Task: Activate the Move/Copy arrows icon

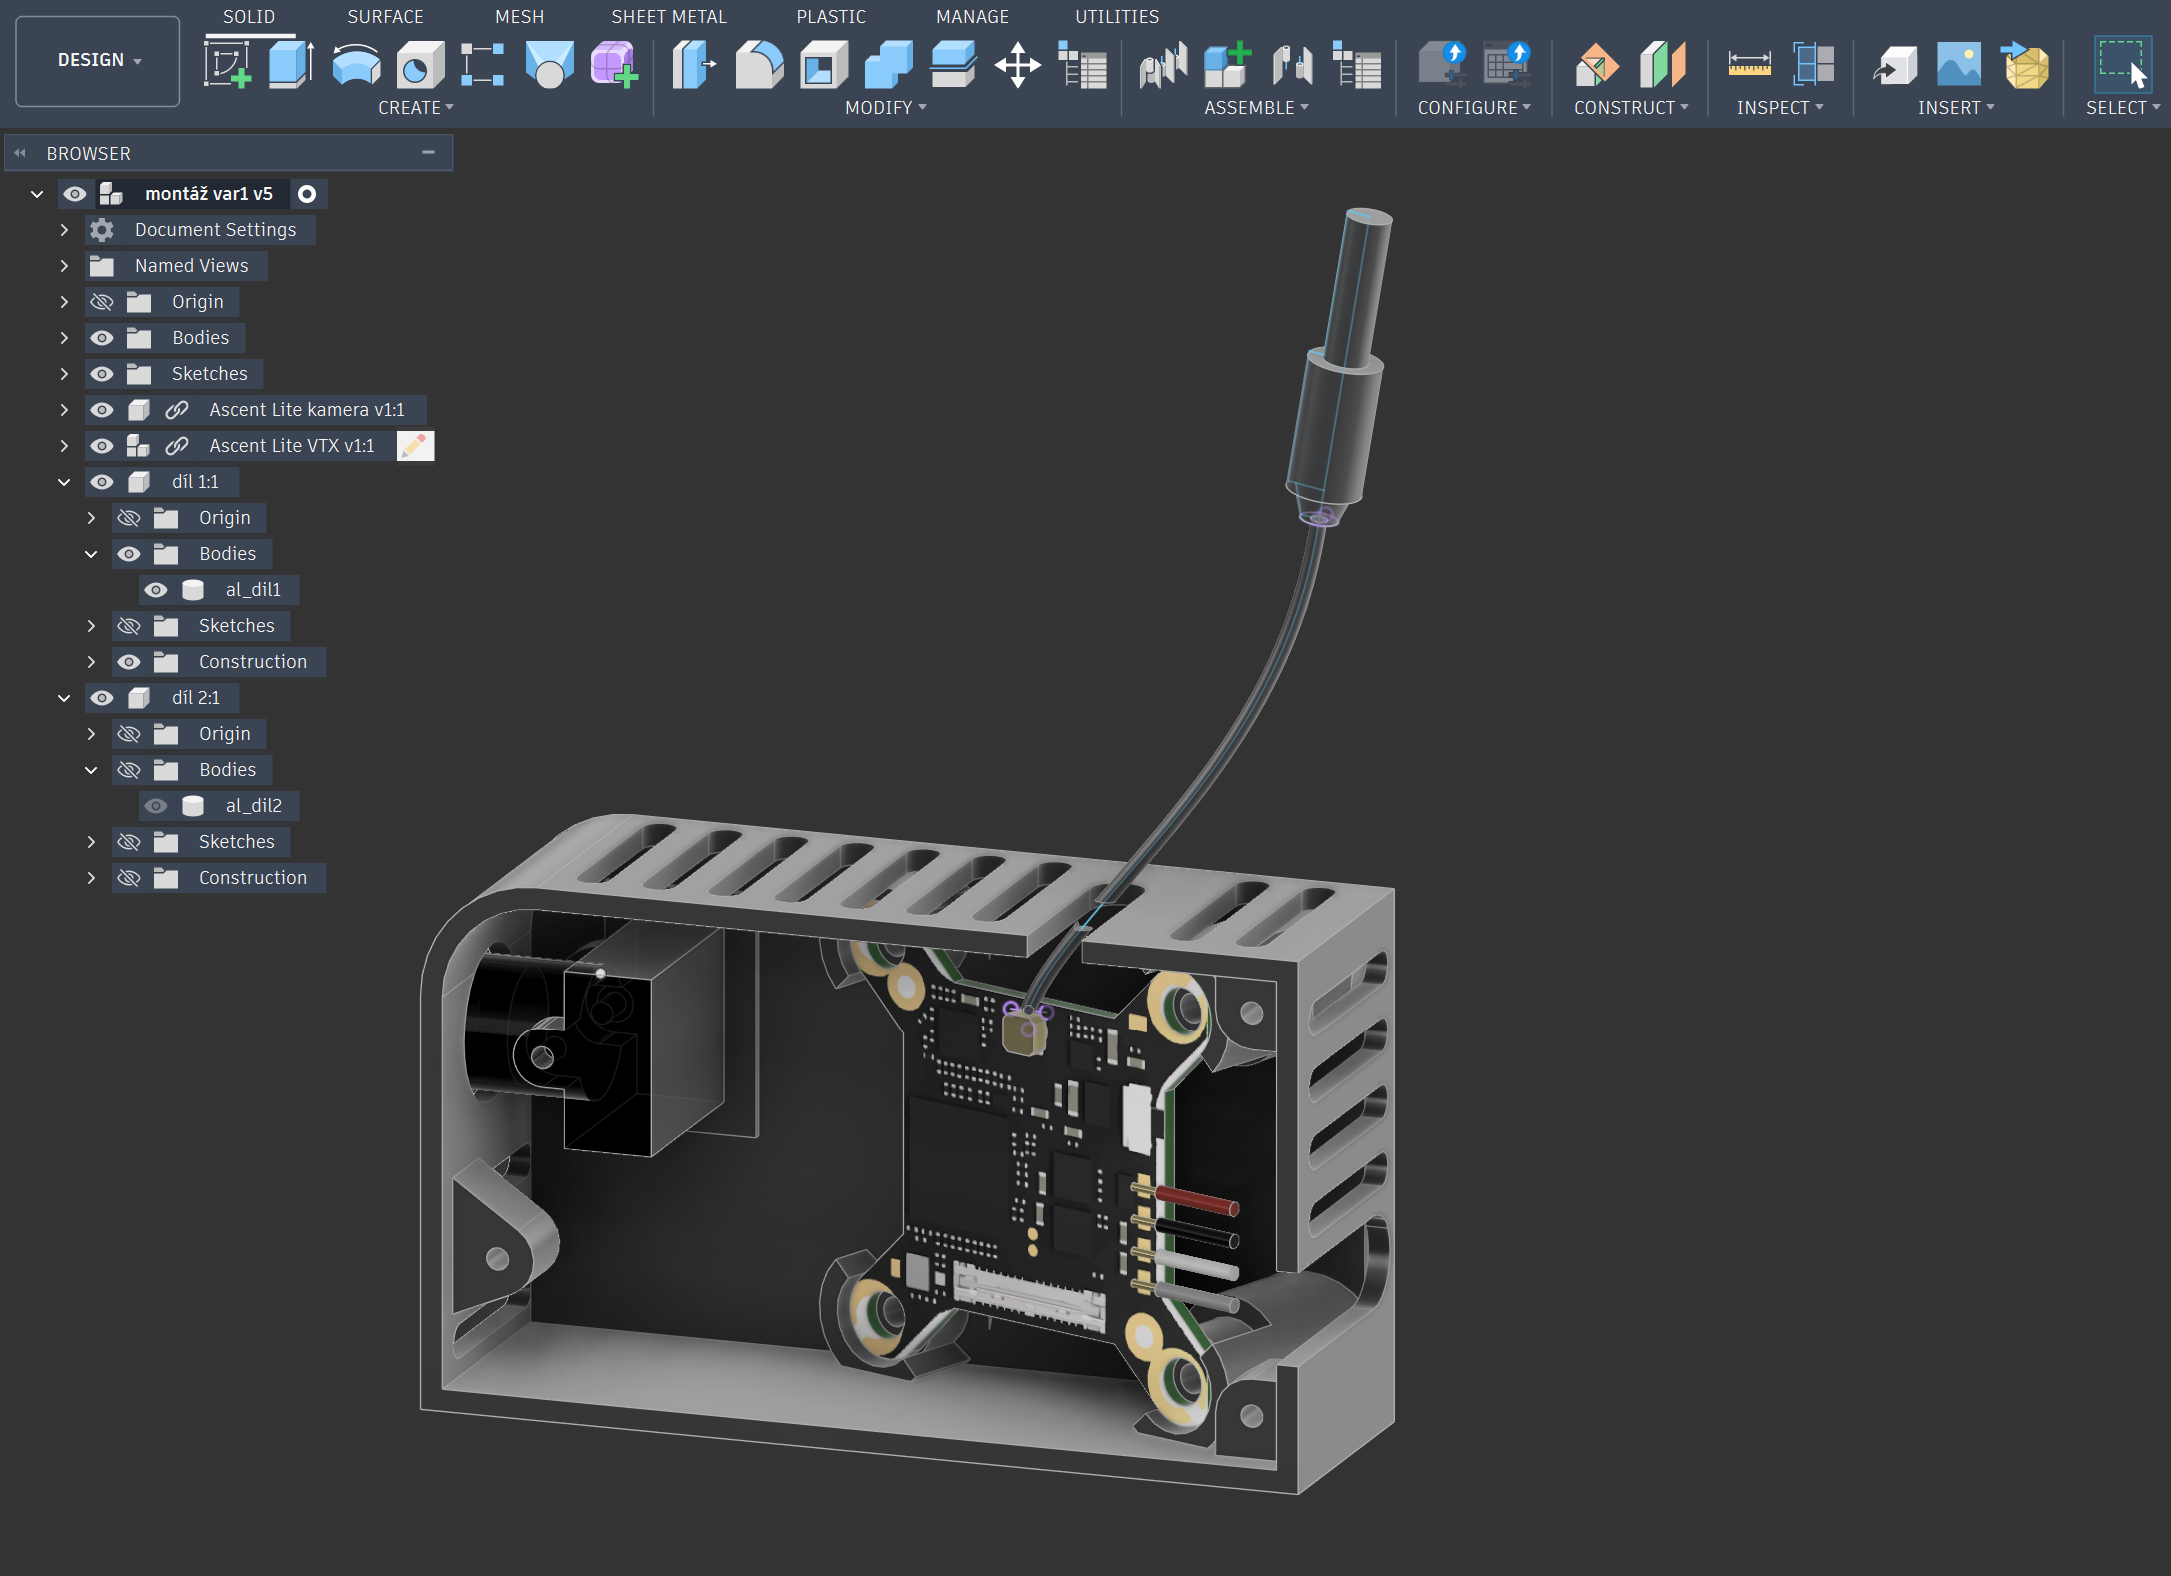Action: [x=1017, y=65]
